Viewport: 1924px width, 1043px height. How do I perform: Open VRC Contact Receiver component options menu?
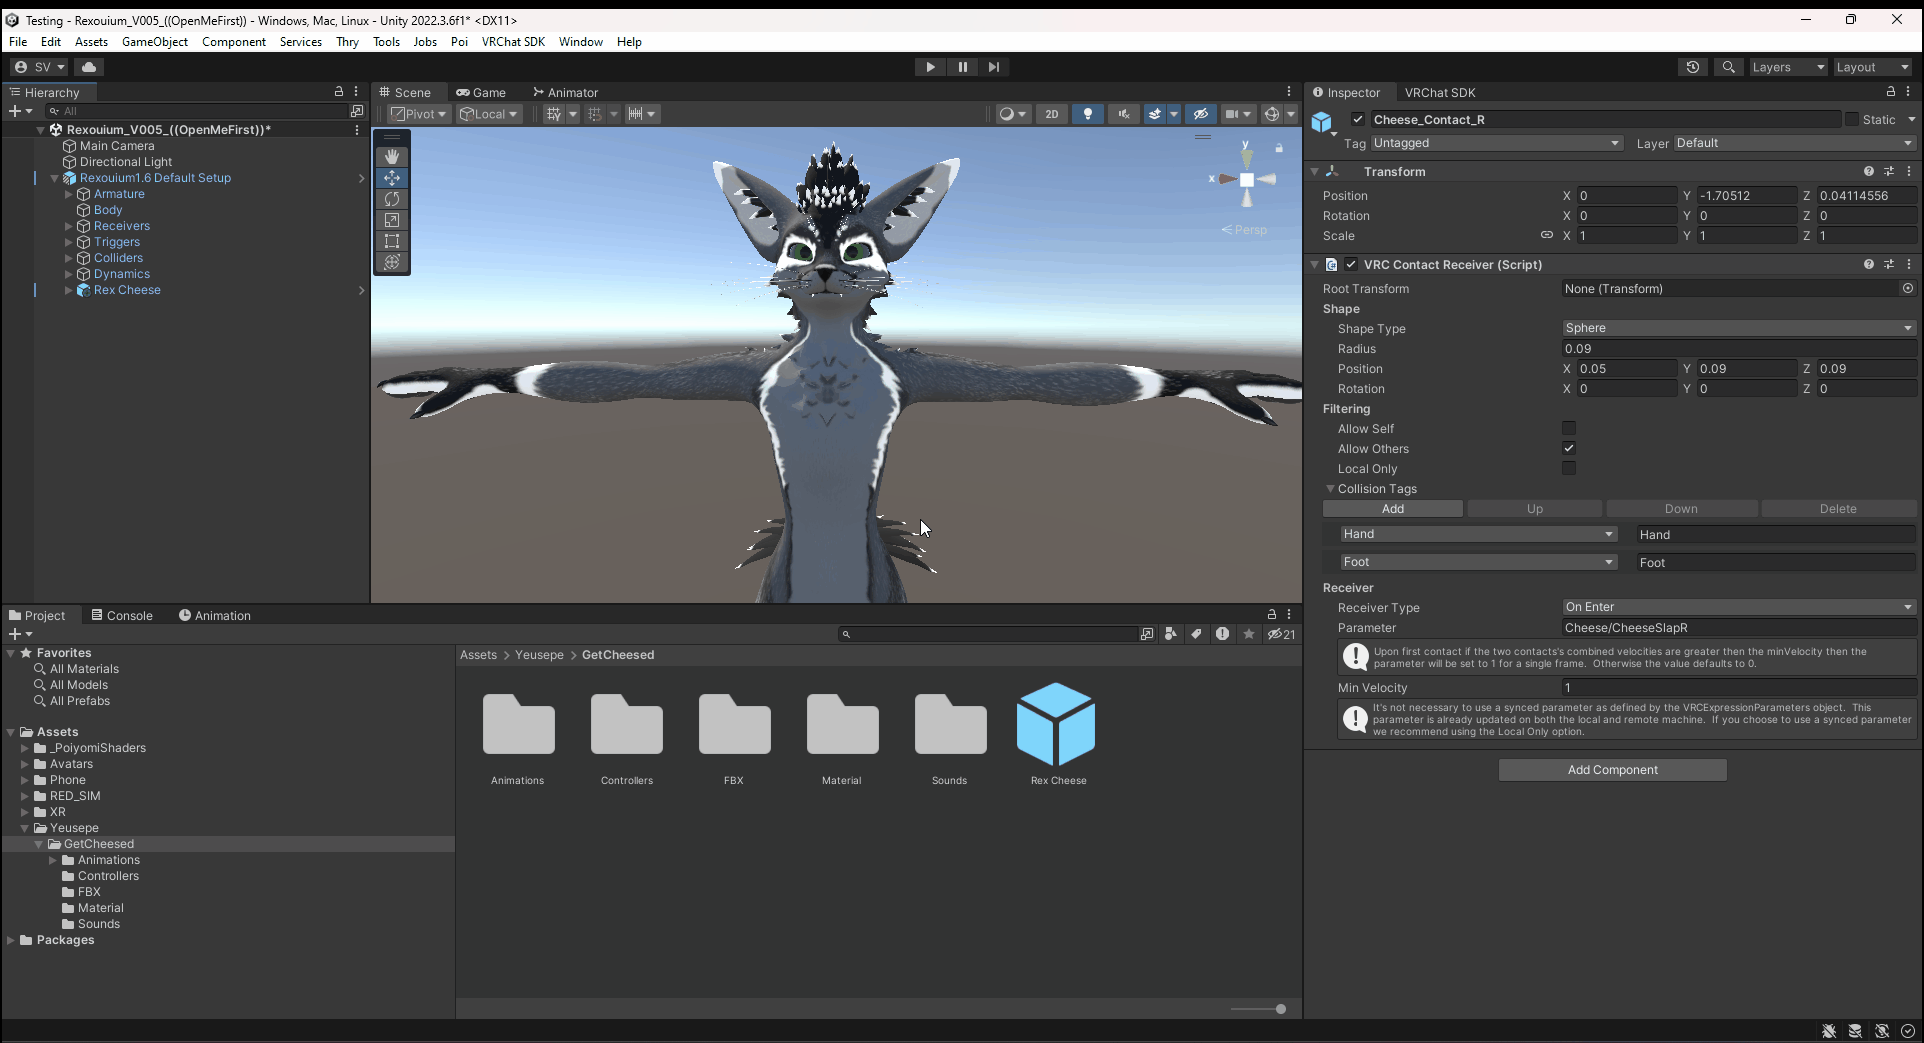click(x=1909, y=264)
